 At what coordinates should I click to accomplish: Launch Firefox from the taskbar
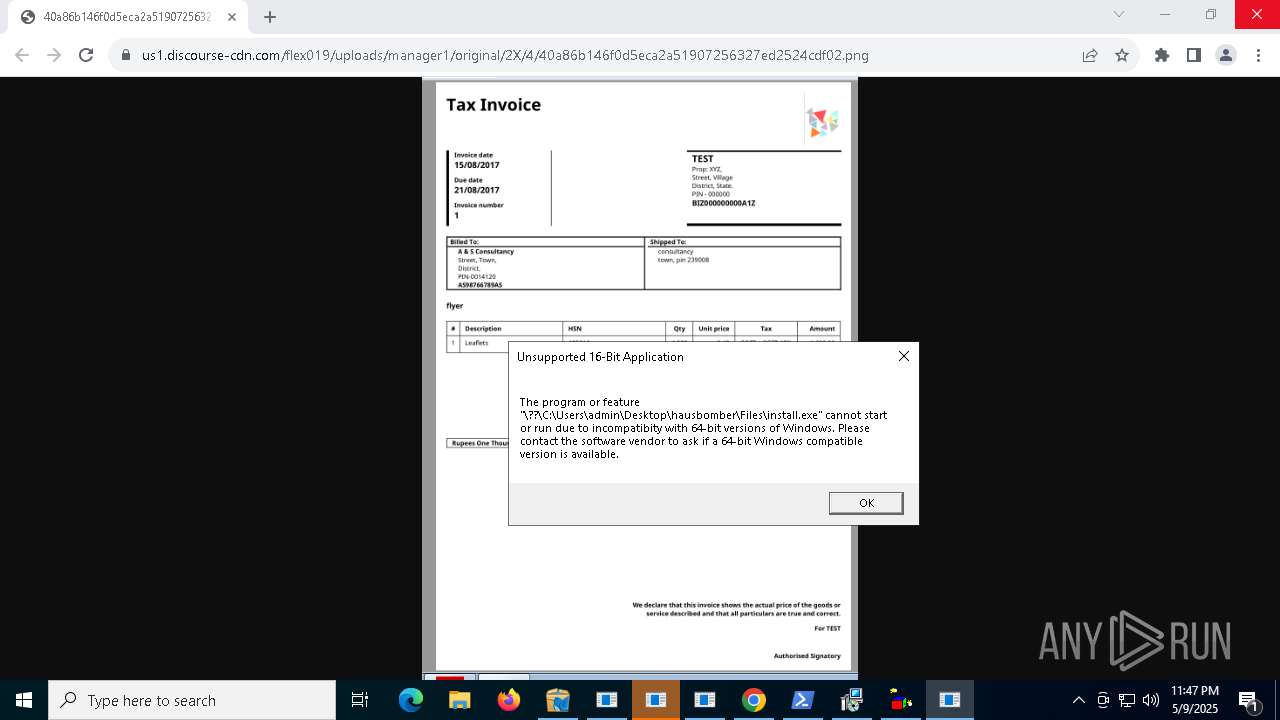pos(509,700)
